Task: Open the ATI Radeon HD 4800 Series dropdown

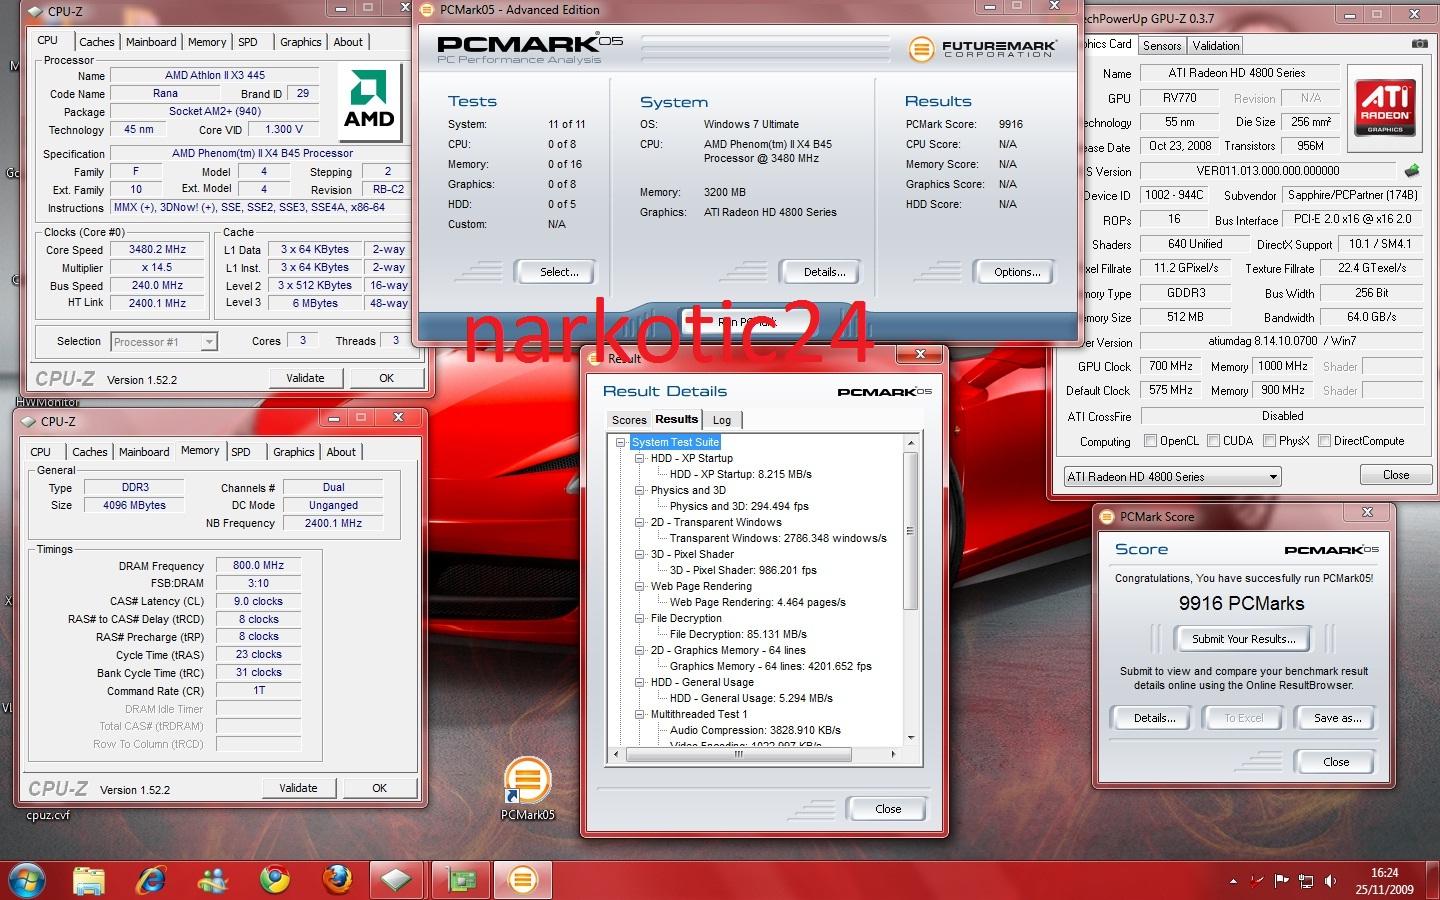Action: (1172, 477)
